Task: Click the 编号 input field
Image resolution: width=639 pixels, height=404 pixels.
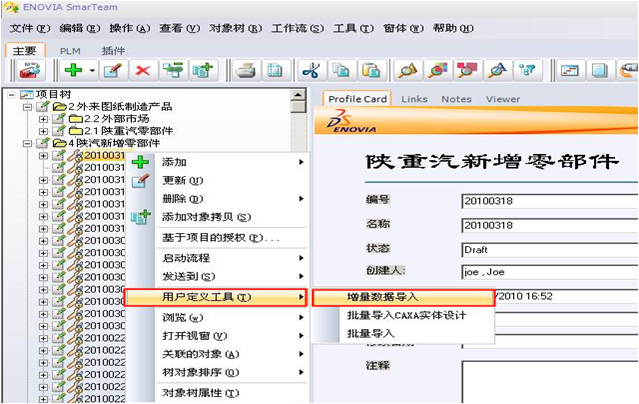Action: pyautogui.click(x=550, y=201)
